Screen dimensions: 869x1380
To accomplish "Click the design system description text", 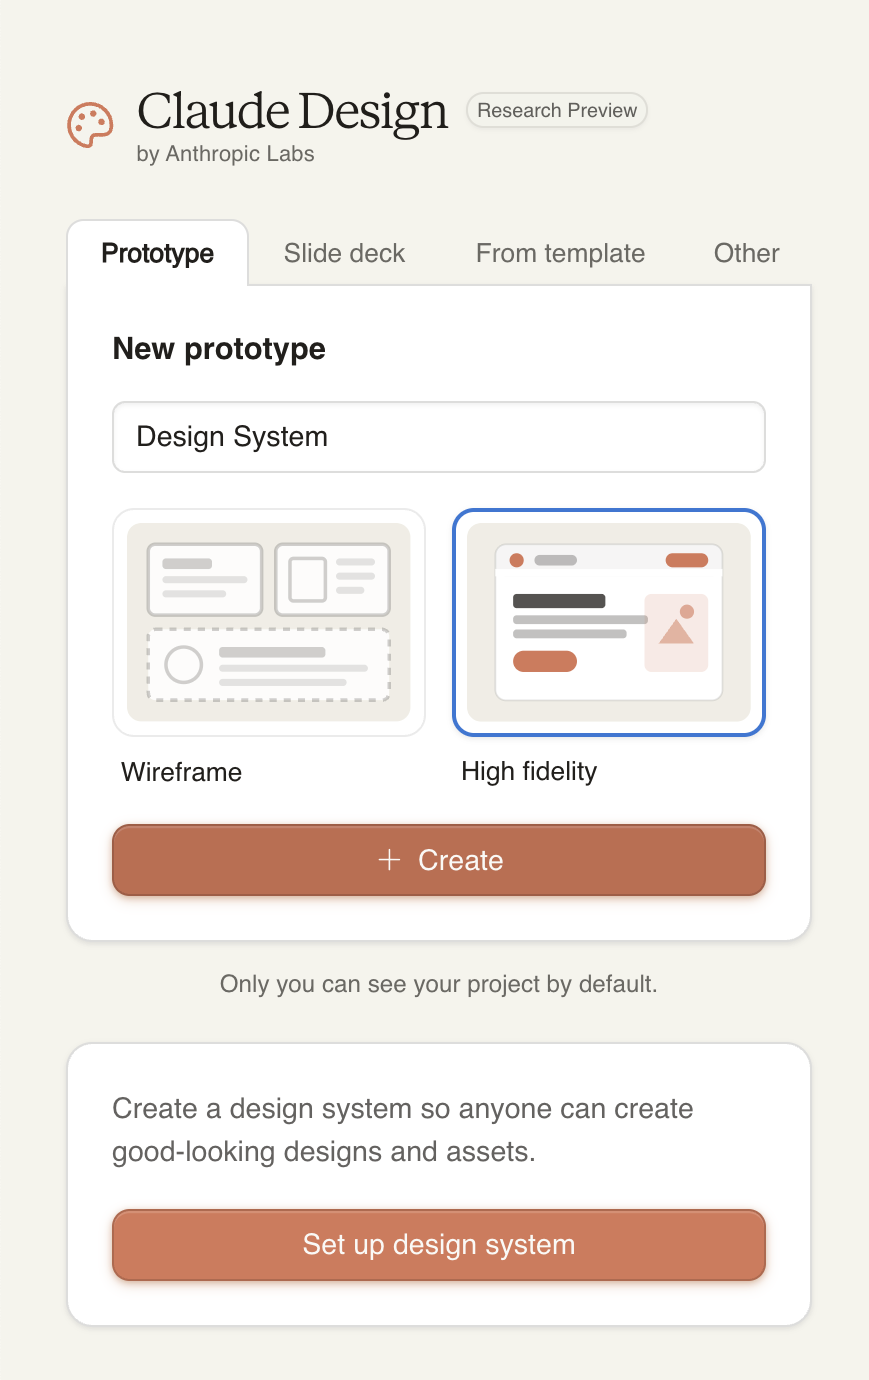I will (402, 1130).
